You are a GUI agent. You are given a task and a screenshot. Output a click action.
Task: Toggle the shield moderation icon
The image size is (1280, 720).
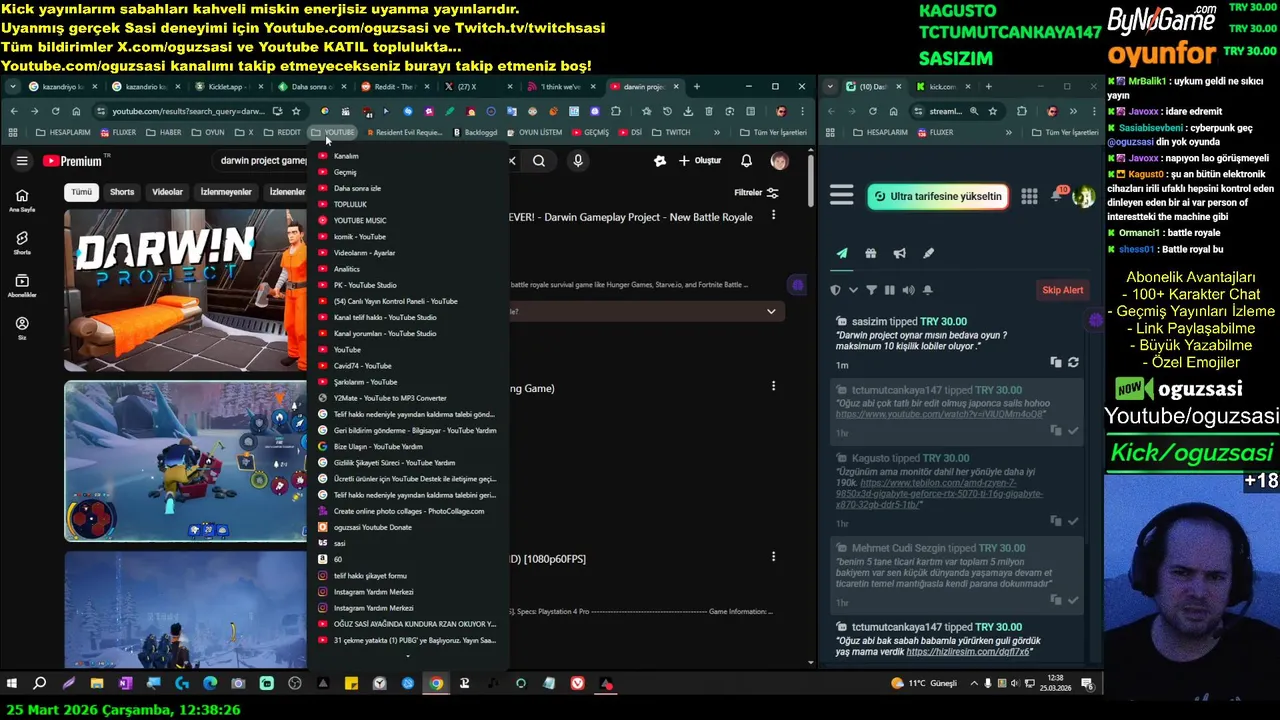[836, 290]
